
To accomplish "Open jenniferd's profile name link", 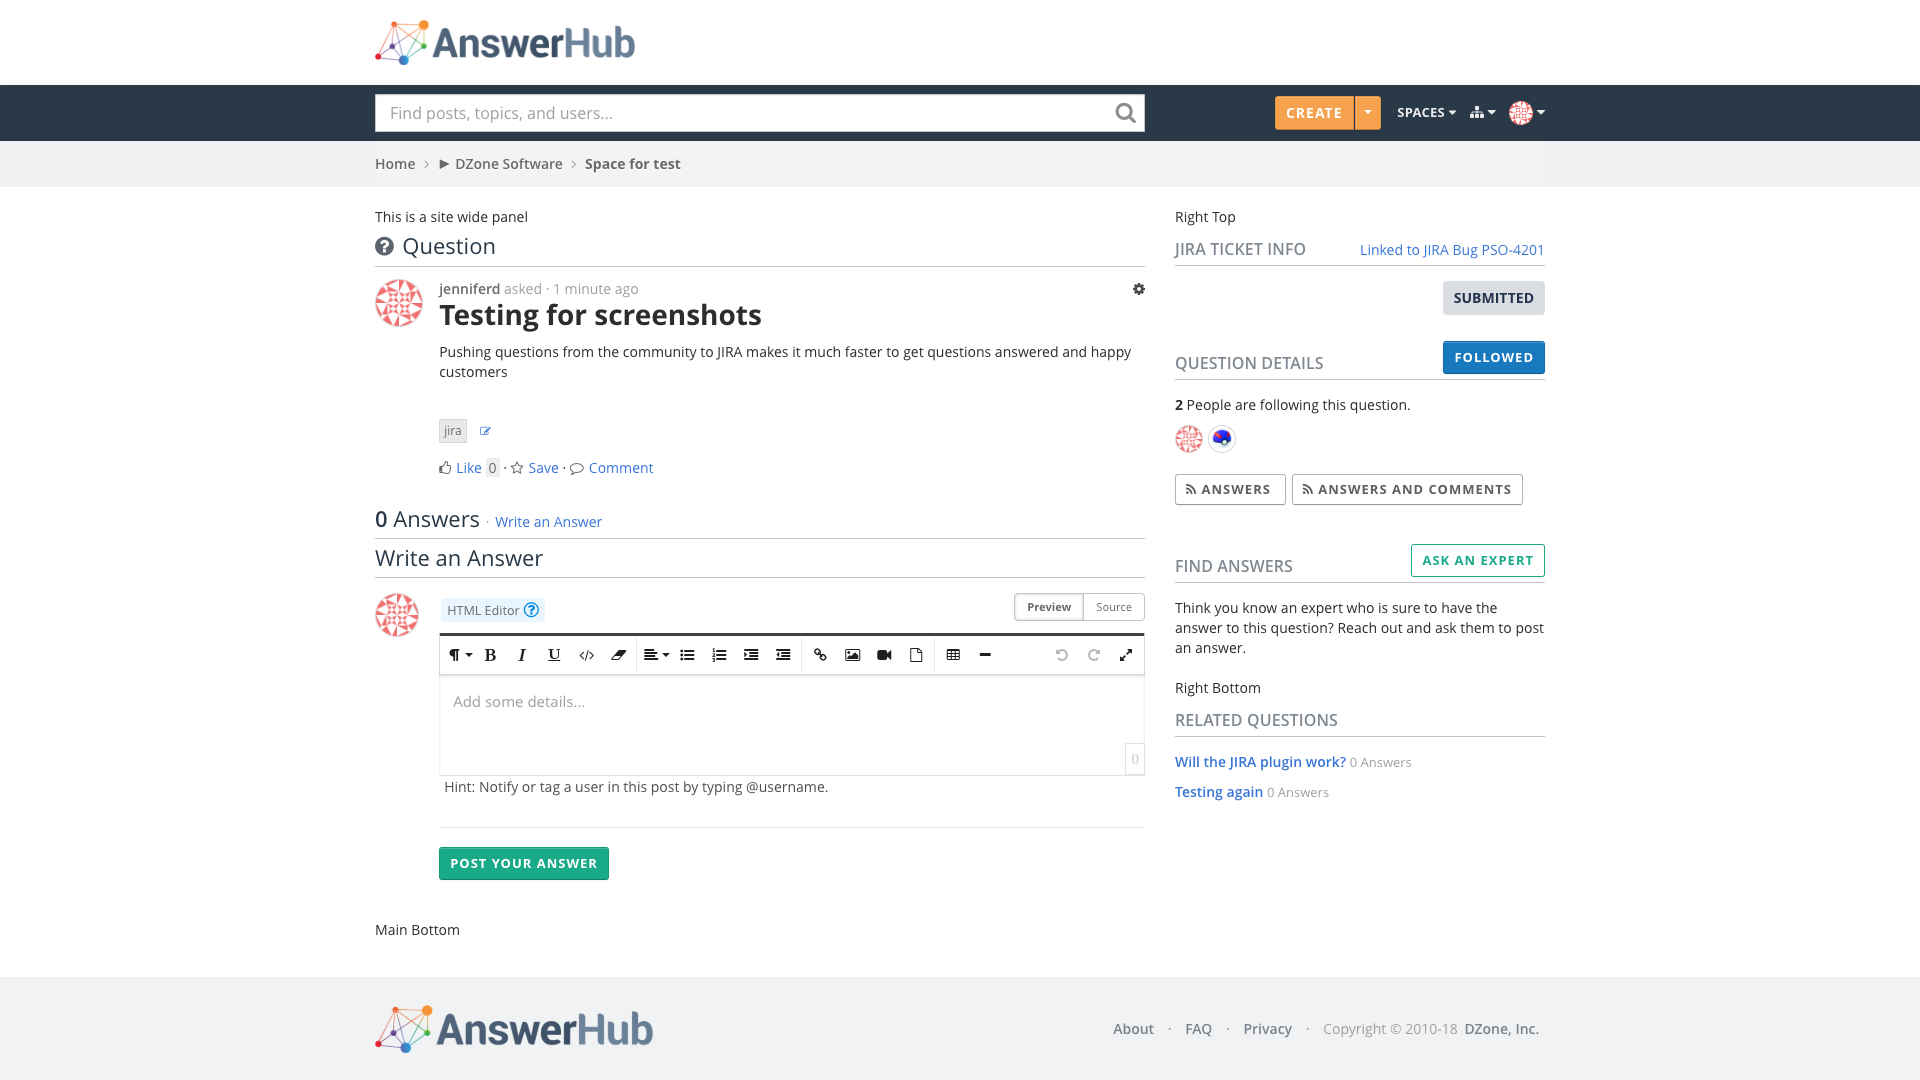I will pyautogui.click(x=469, y=289).
